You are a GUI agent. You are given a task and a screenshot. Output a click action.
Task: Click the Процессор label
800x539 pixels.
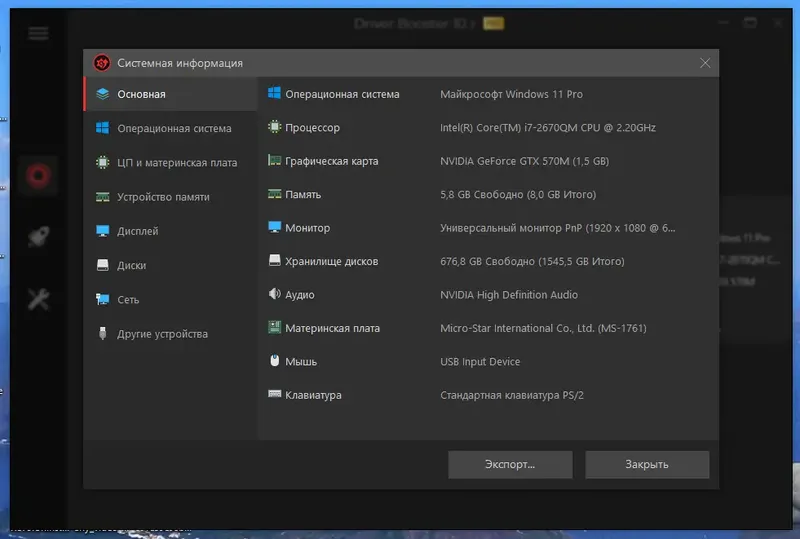click(312, 128)
